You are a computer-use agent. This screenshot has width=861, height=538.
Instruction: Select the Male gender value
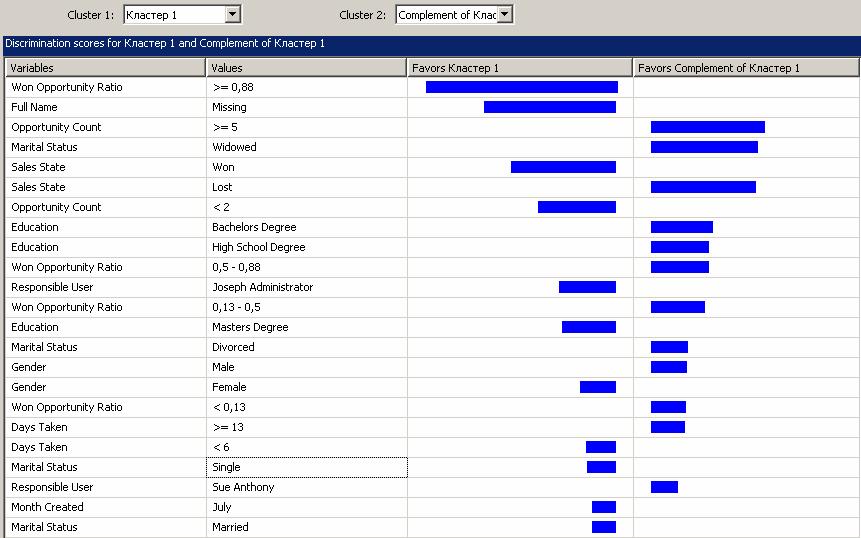pos(306,367)
